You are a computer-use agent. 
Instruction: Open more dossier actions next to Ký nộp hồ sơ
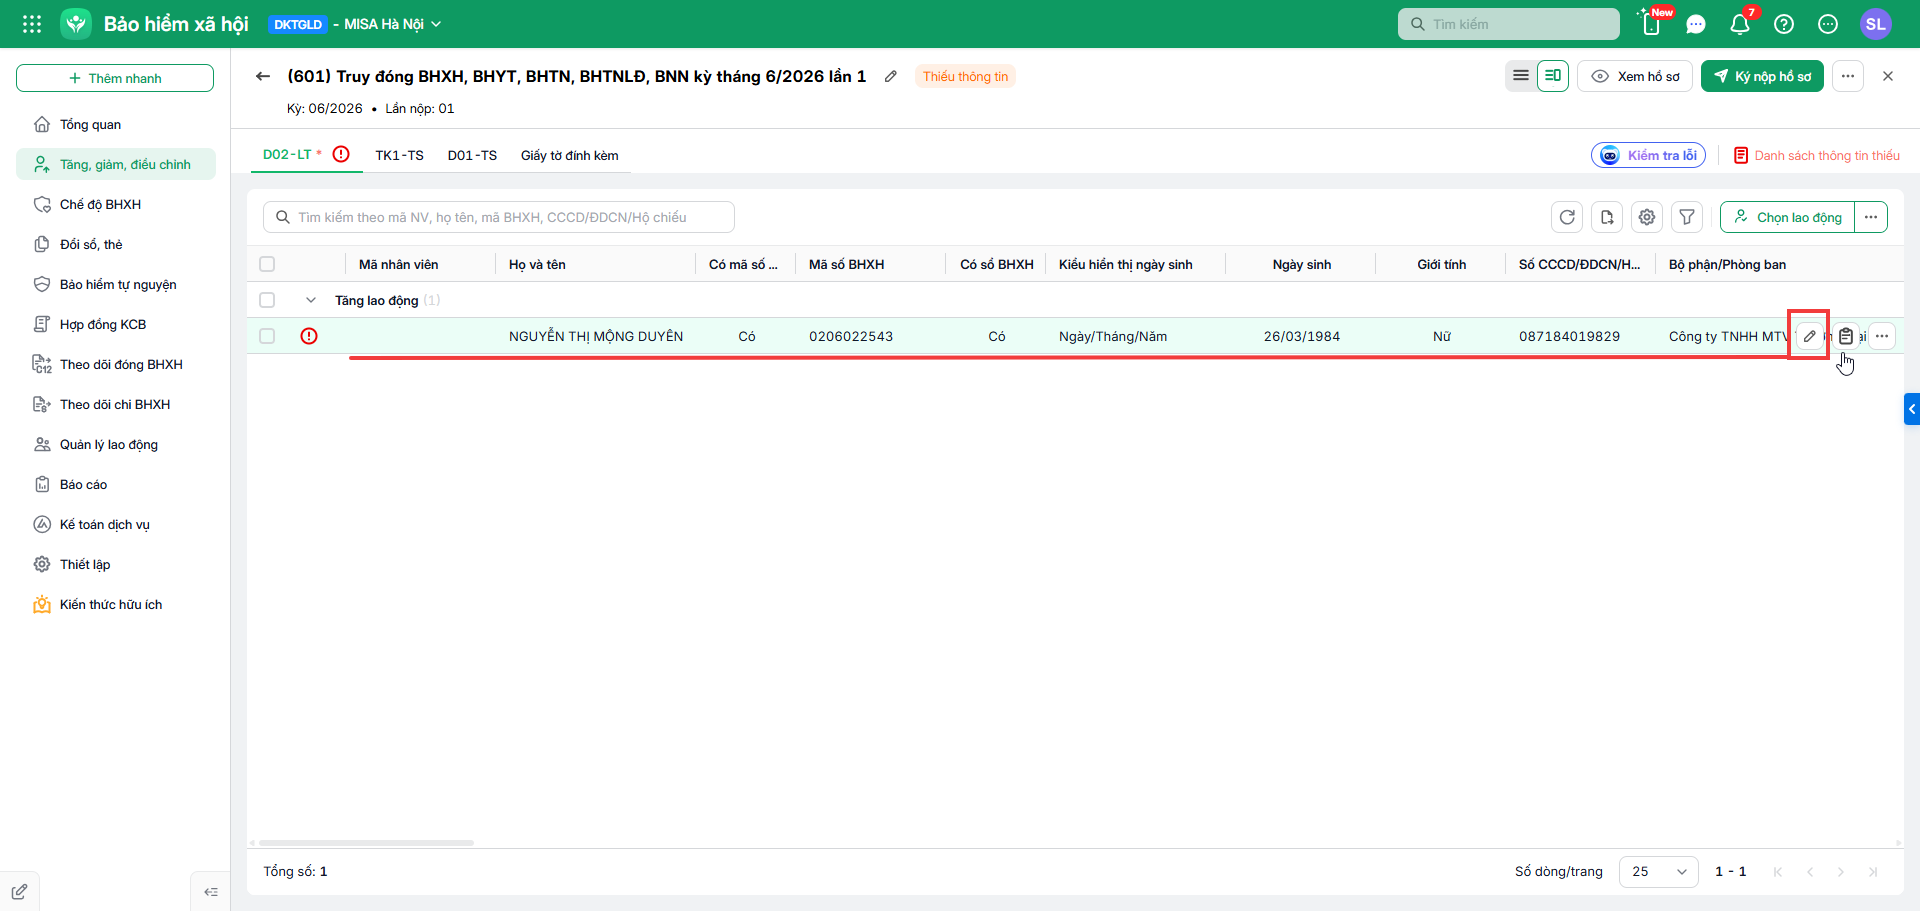click(1848, 76)
